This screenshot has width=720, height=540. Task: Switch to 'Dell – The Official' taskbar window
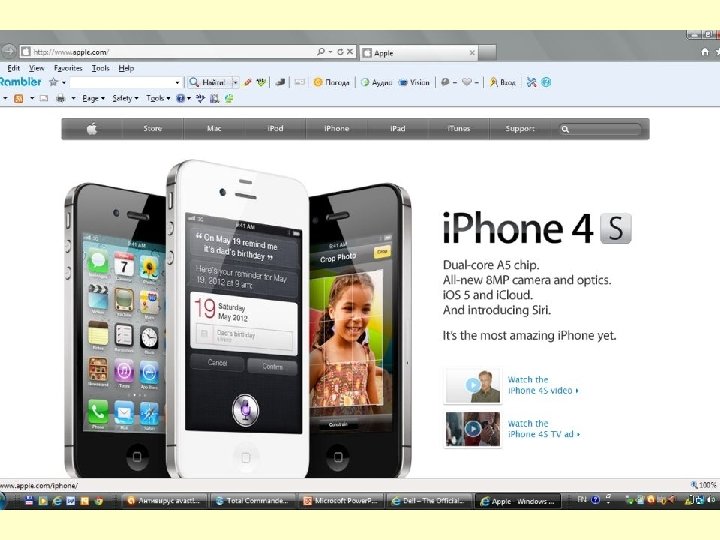429,501
